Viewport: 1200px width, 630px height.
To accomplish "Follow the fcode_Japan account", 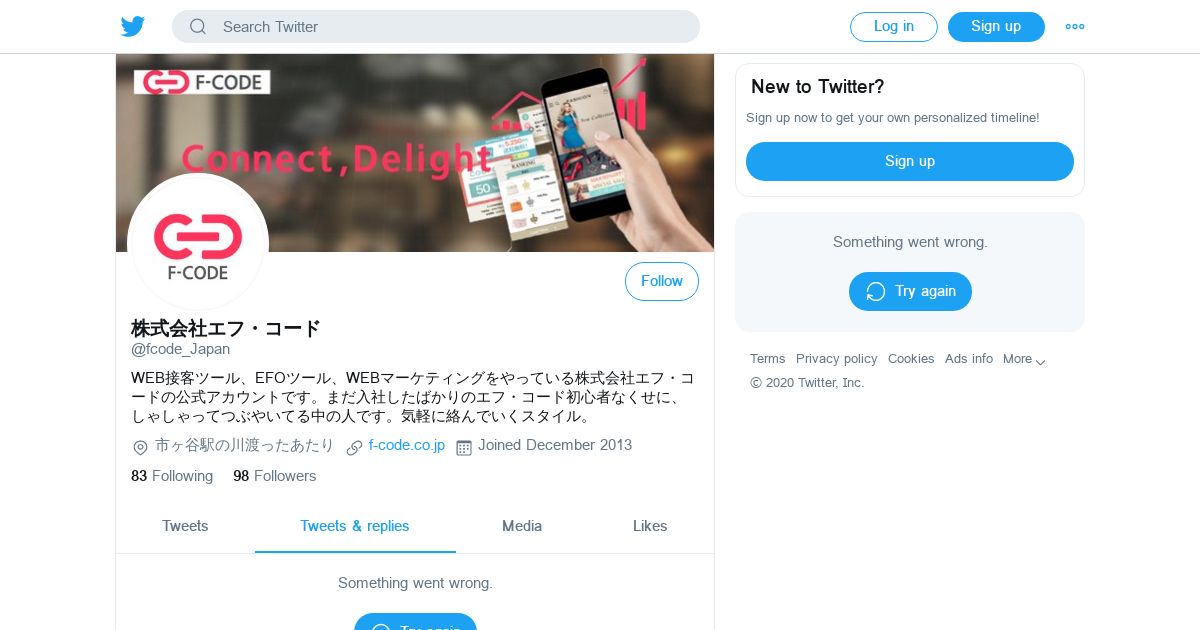I will 662,282.
